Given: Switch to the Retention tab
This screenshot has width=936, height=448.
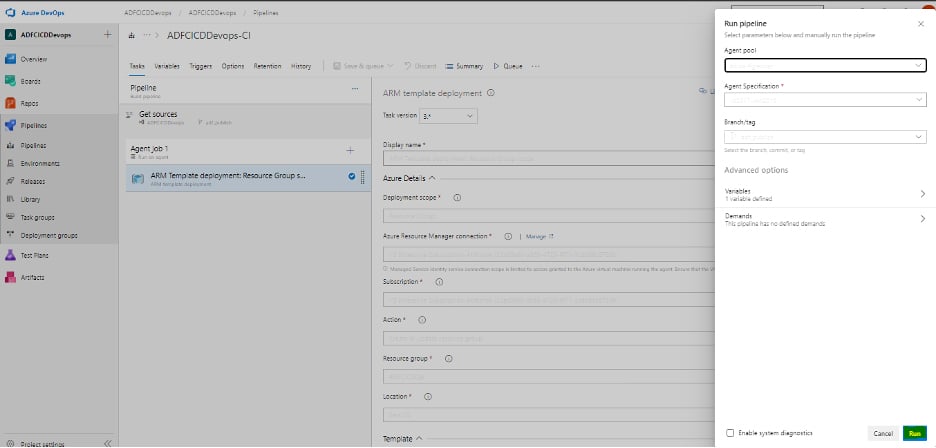Looking at the screenshot, I should (x=267, y=66).
